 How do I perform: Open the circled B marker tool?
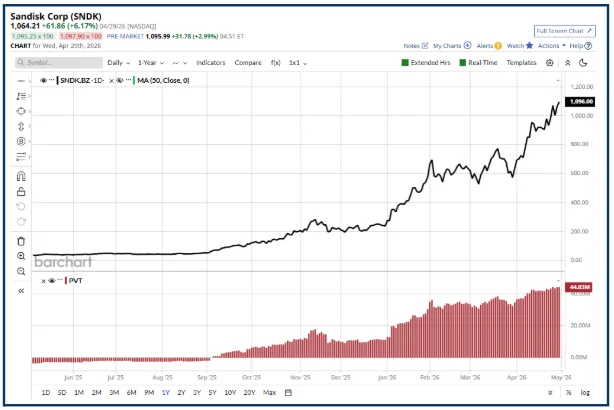pyautogui.click(x=21, y=141)
